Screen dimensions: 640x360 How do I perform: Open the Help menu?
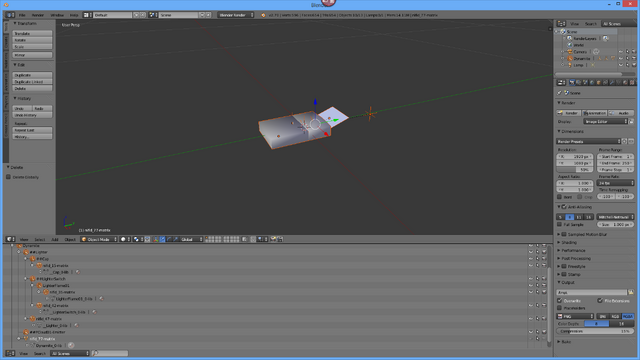tap(74, 15)
